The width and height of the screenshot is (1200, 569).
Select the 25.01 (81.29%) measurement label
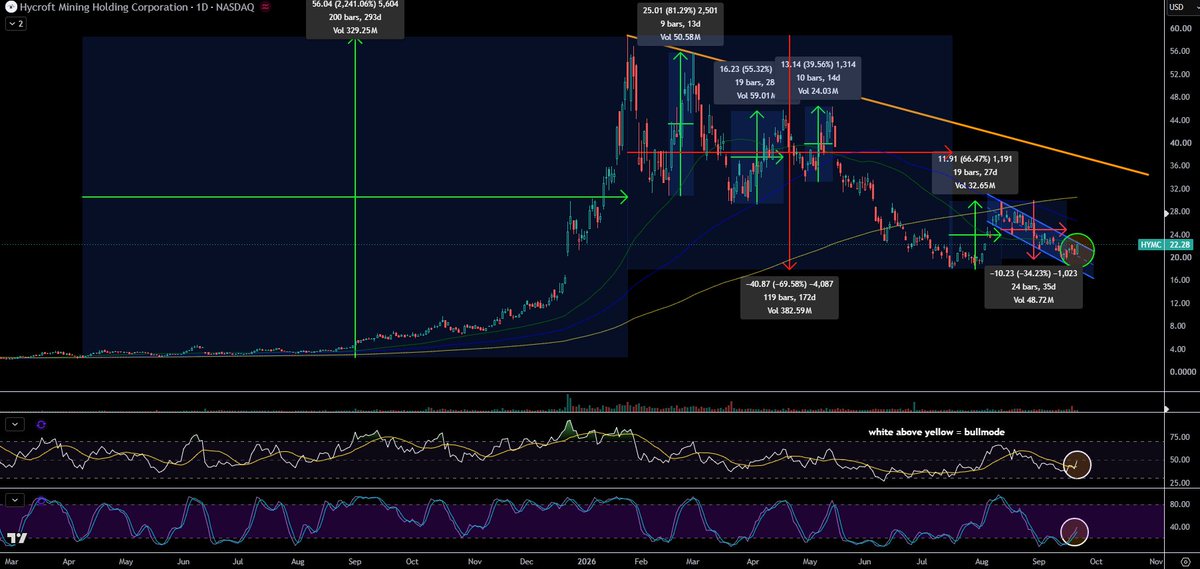[681, 24]
